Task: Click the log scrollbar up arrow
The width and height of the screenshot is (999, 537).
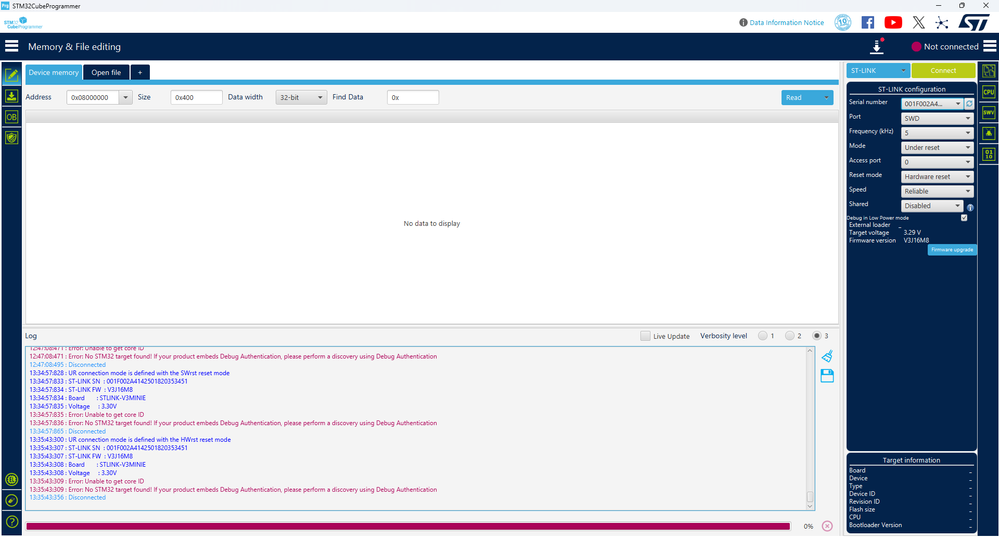Action: pos(810,351)
